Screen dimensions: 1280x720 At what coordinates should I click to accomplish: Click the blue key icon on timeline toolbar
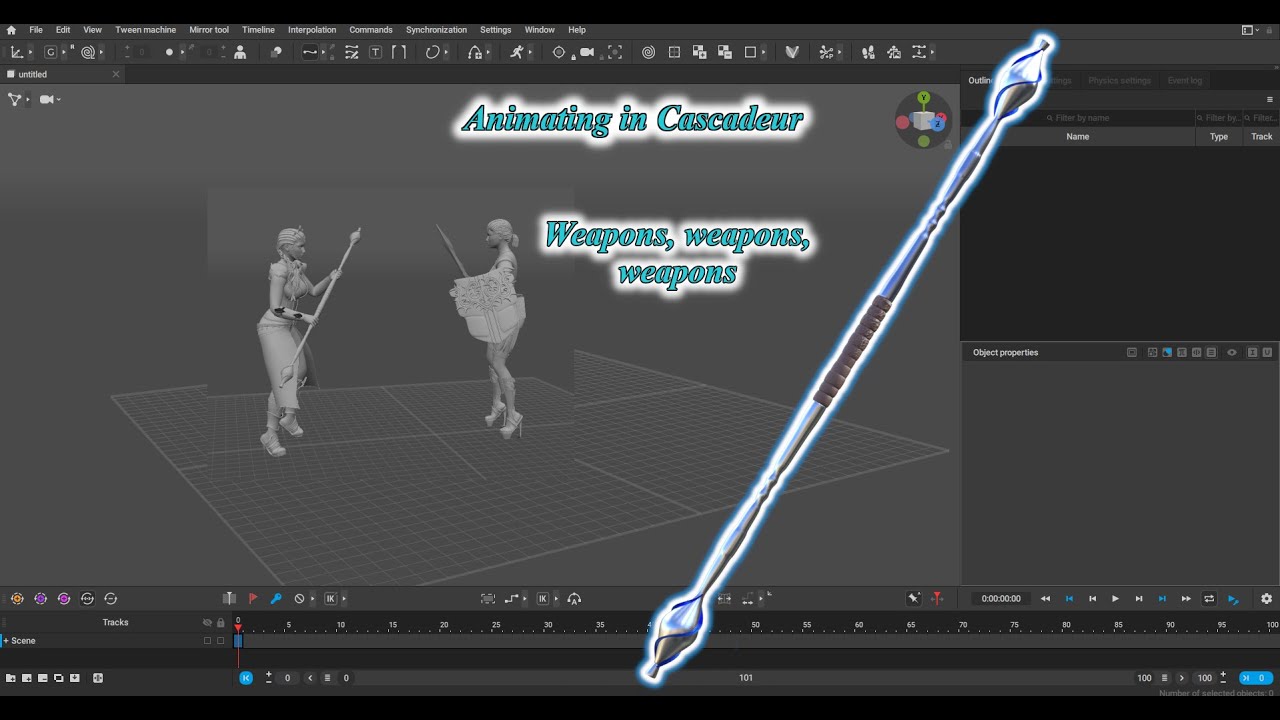click(x=276, y=599)
